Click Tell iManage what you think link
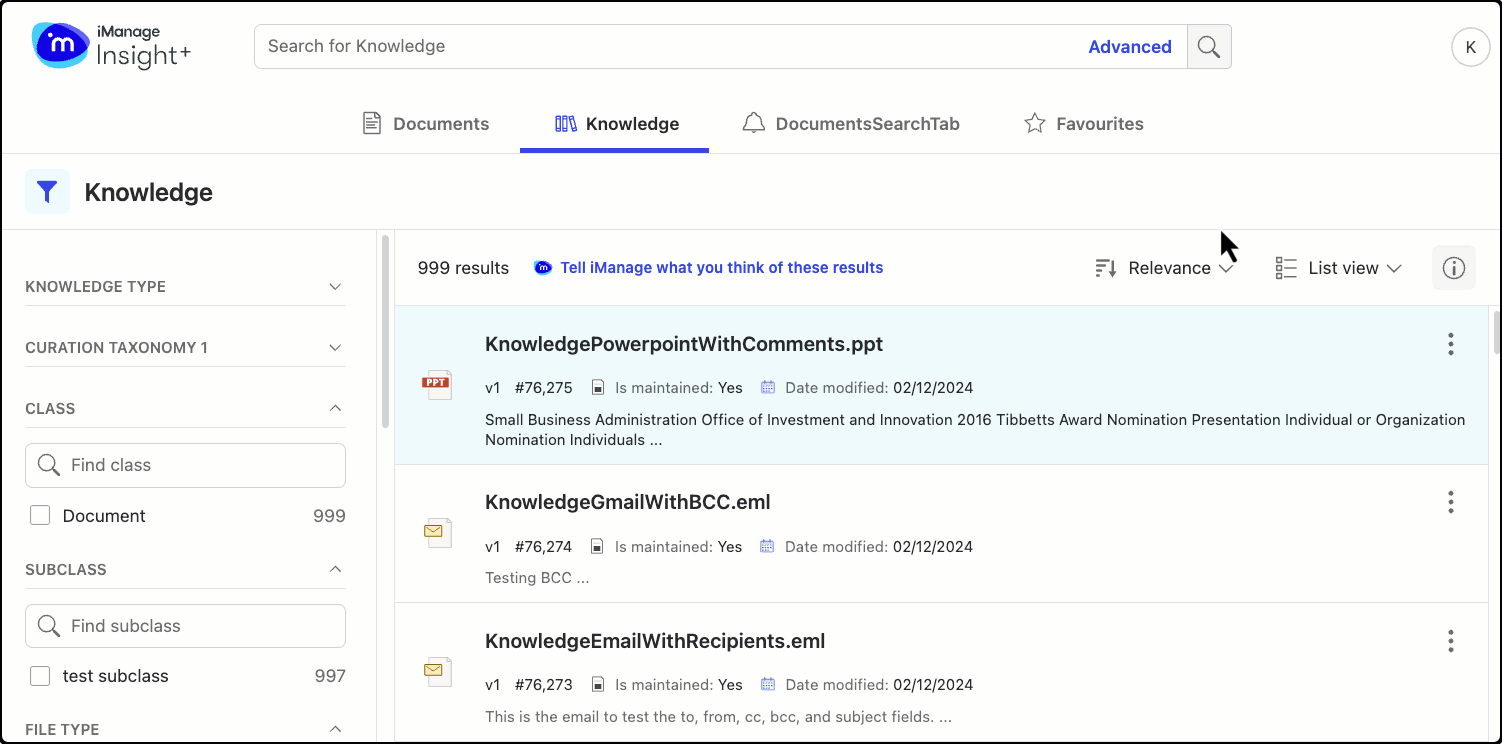Viewport: 1502px width, 744px height. coord(721,268)
